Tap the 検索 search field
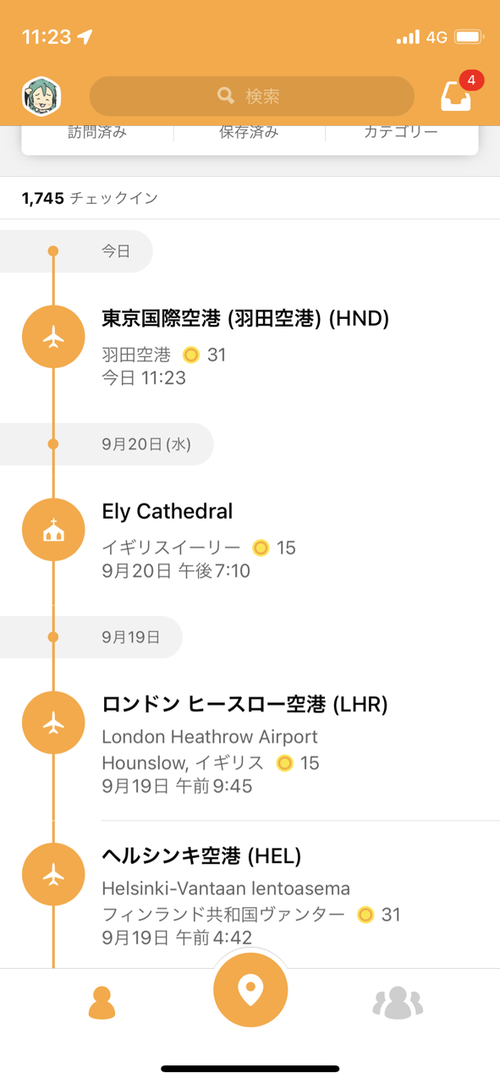The height and width of the screenshot is (1083, 500). pyautogui.click(x=251, y=96)
